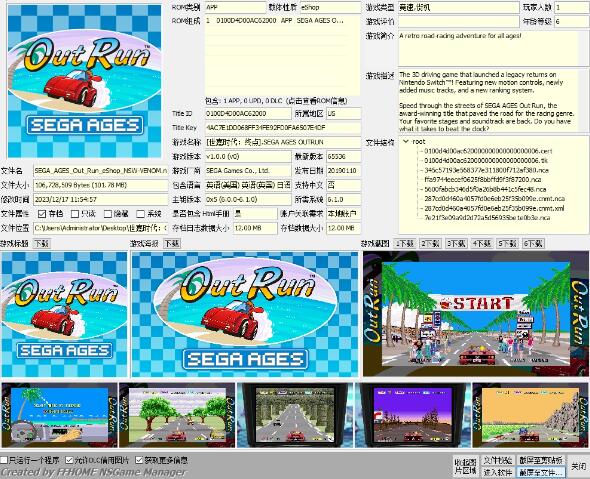Viewport: 590px width, 479px height.
Task: Click the 文件大小 field 106,728,509 Bytes
Action: tap(100, 185)
